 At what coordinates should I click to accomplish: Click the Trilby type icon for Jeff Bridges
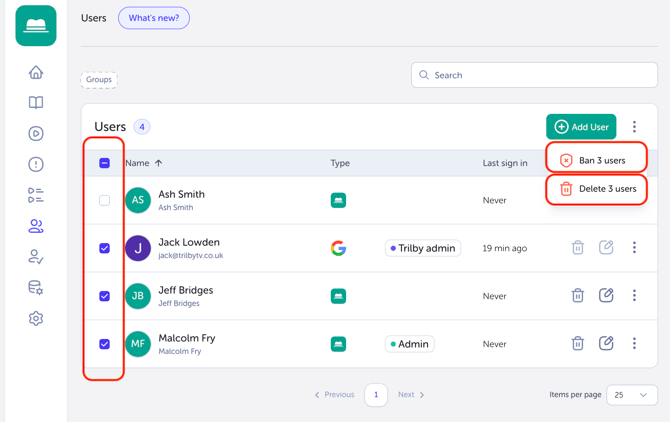point(338,296)
